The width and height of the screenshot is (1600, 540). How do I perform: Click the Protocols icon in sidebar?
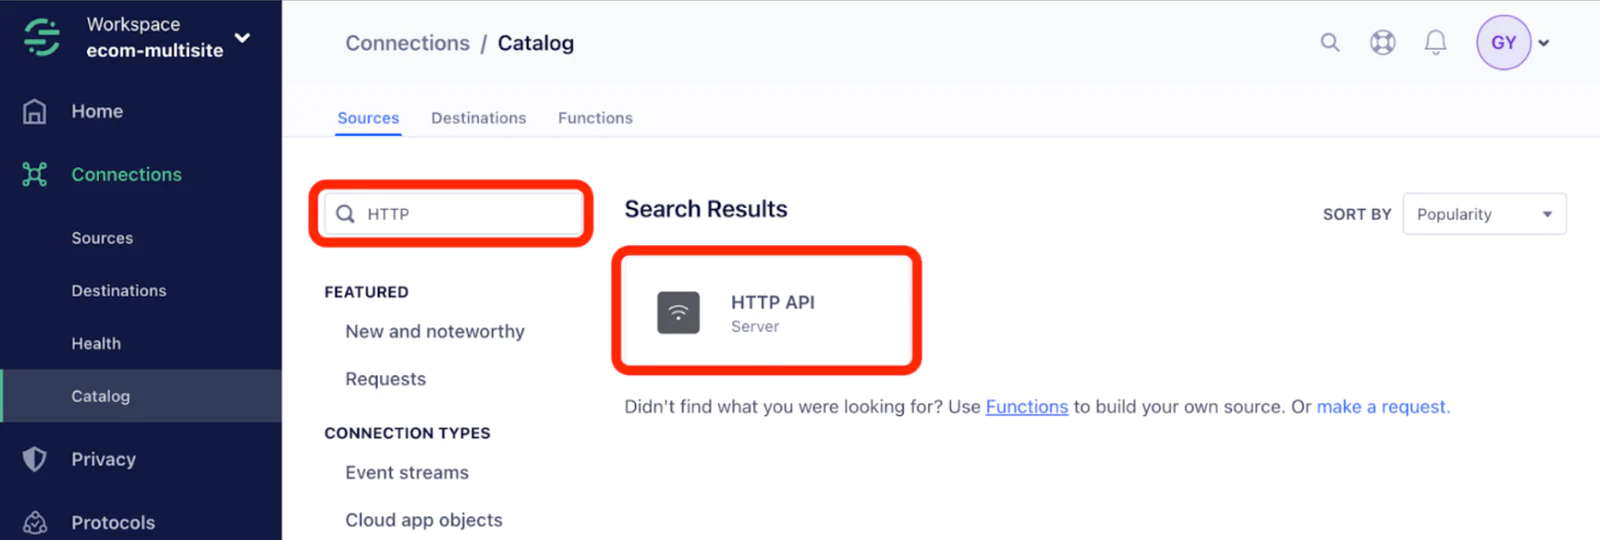[x=35, y=523]
